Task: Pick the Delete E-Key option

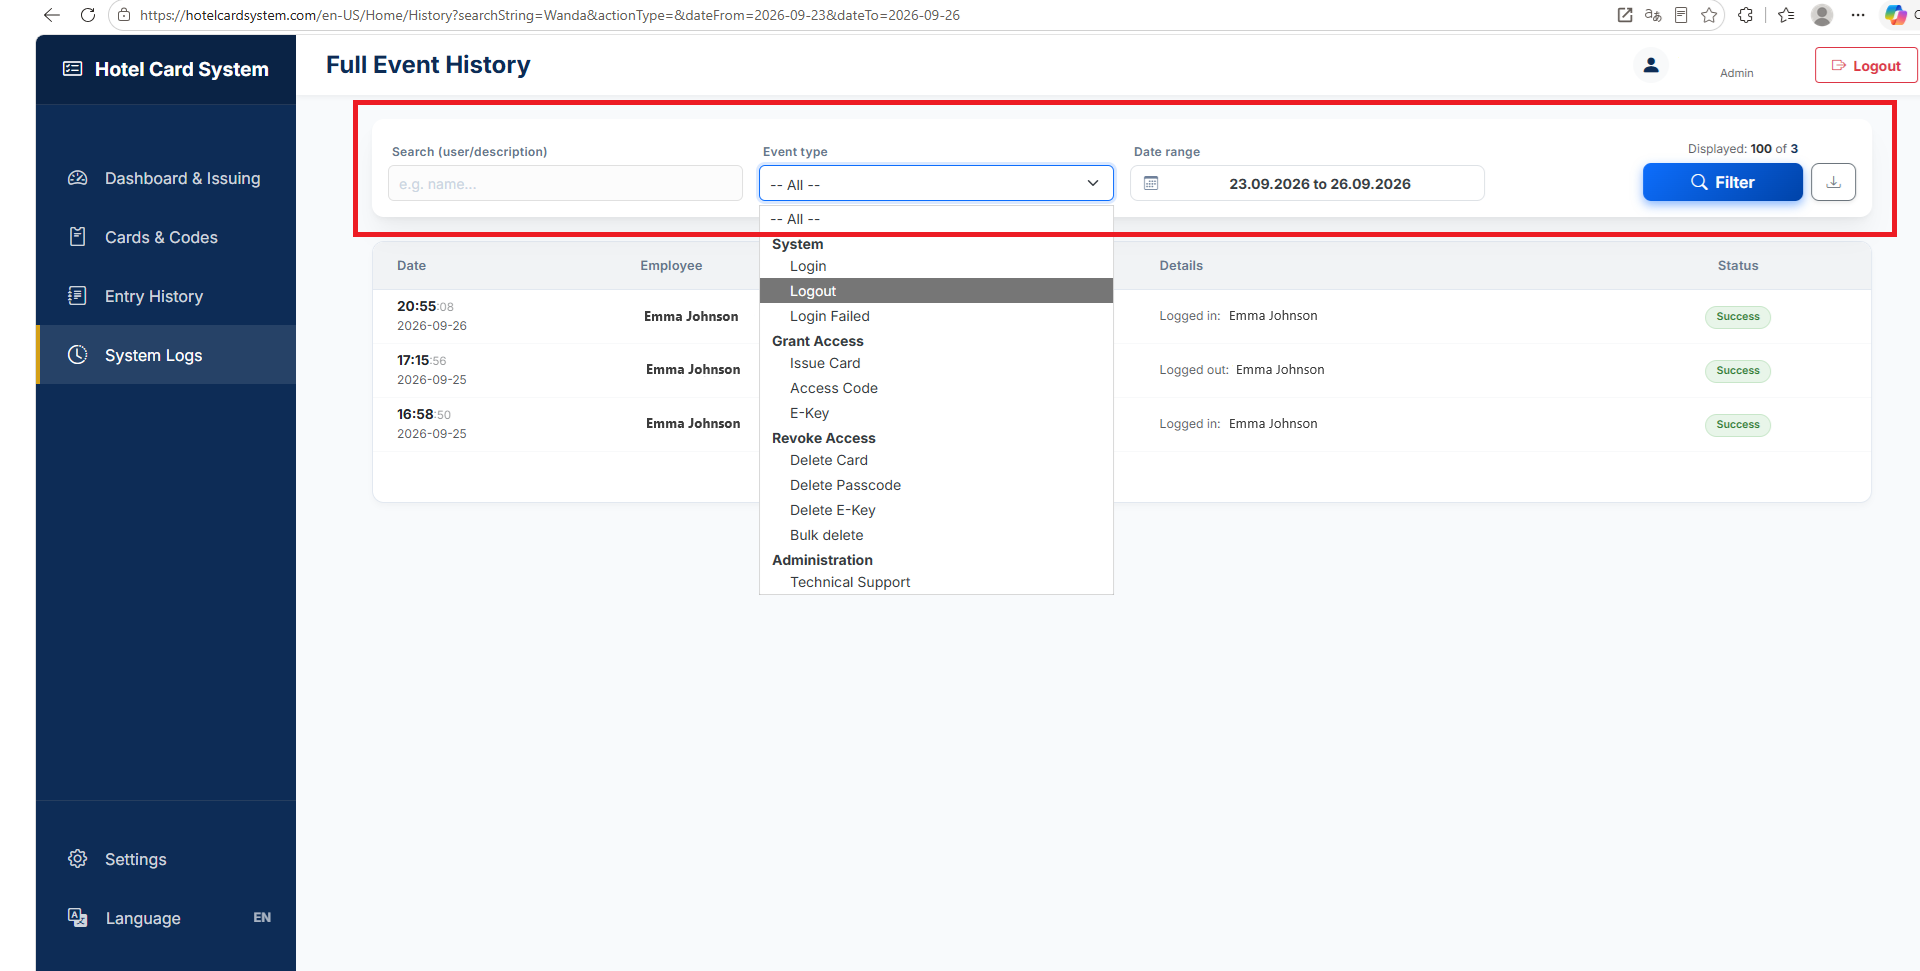Action: click(x=936, y=510)
